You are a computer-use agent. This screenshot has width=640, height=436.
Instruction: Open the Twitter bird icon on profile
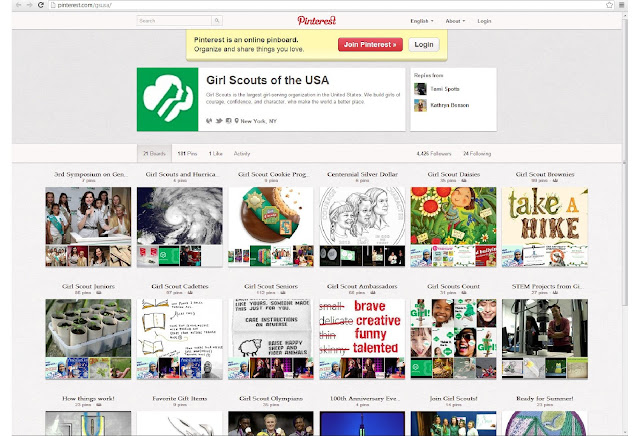pos(219,121)
